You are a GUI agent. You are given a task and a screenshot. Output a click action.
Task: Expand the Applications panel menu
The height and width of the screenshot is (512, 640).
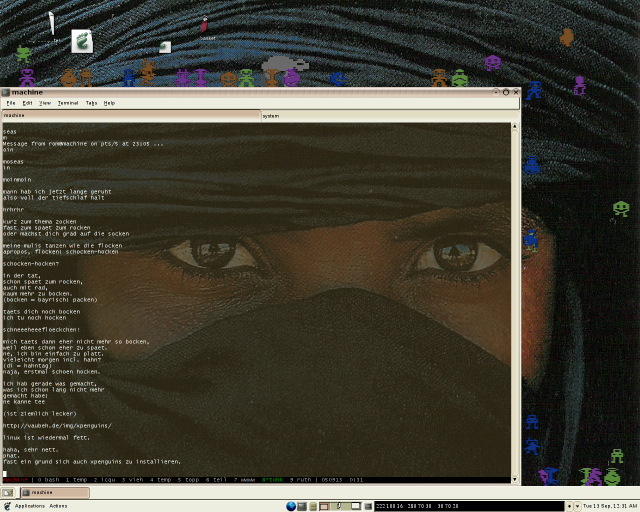28,506
